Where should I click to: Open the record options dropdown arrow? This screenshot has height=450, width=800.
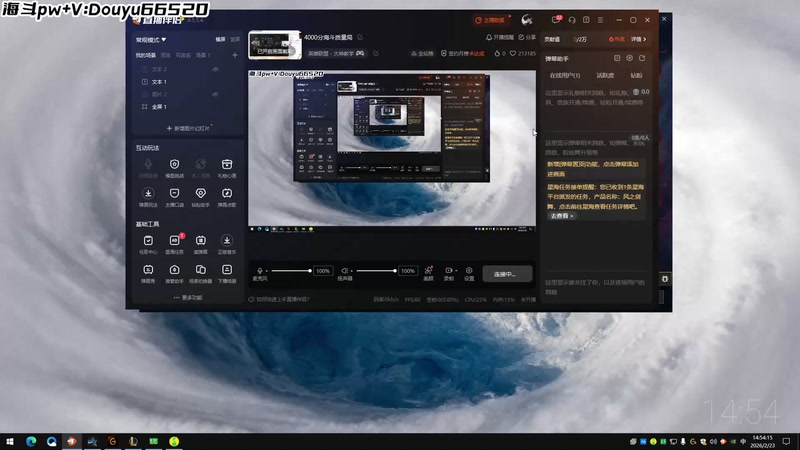click(456, 270)
